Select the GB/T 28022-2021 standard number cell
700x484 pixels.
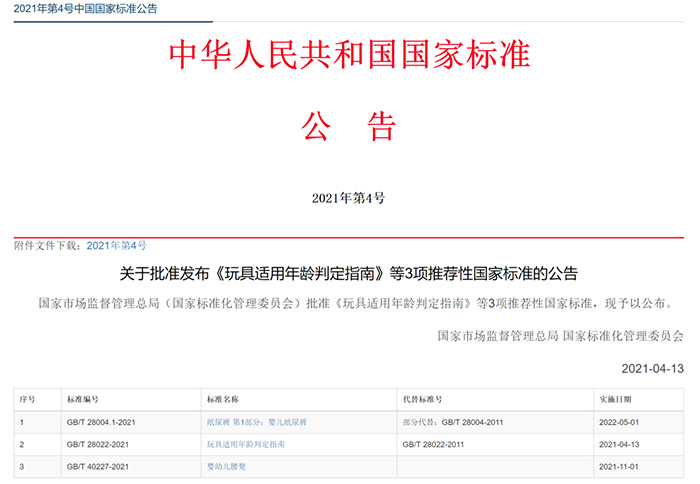click(95, 444)
